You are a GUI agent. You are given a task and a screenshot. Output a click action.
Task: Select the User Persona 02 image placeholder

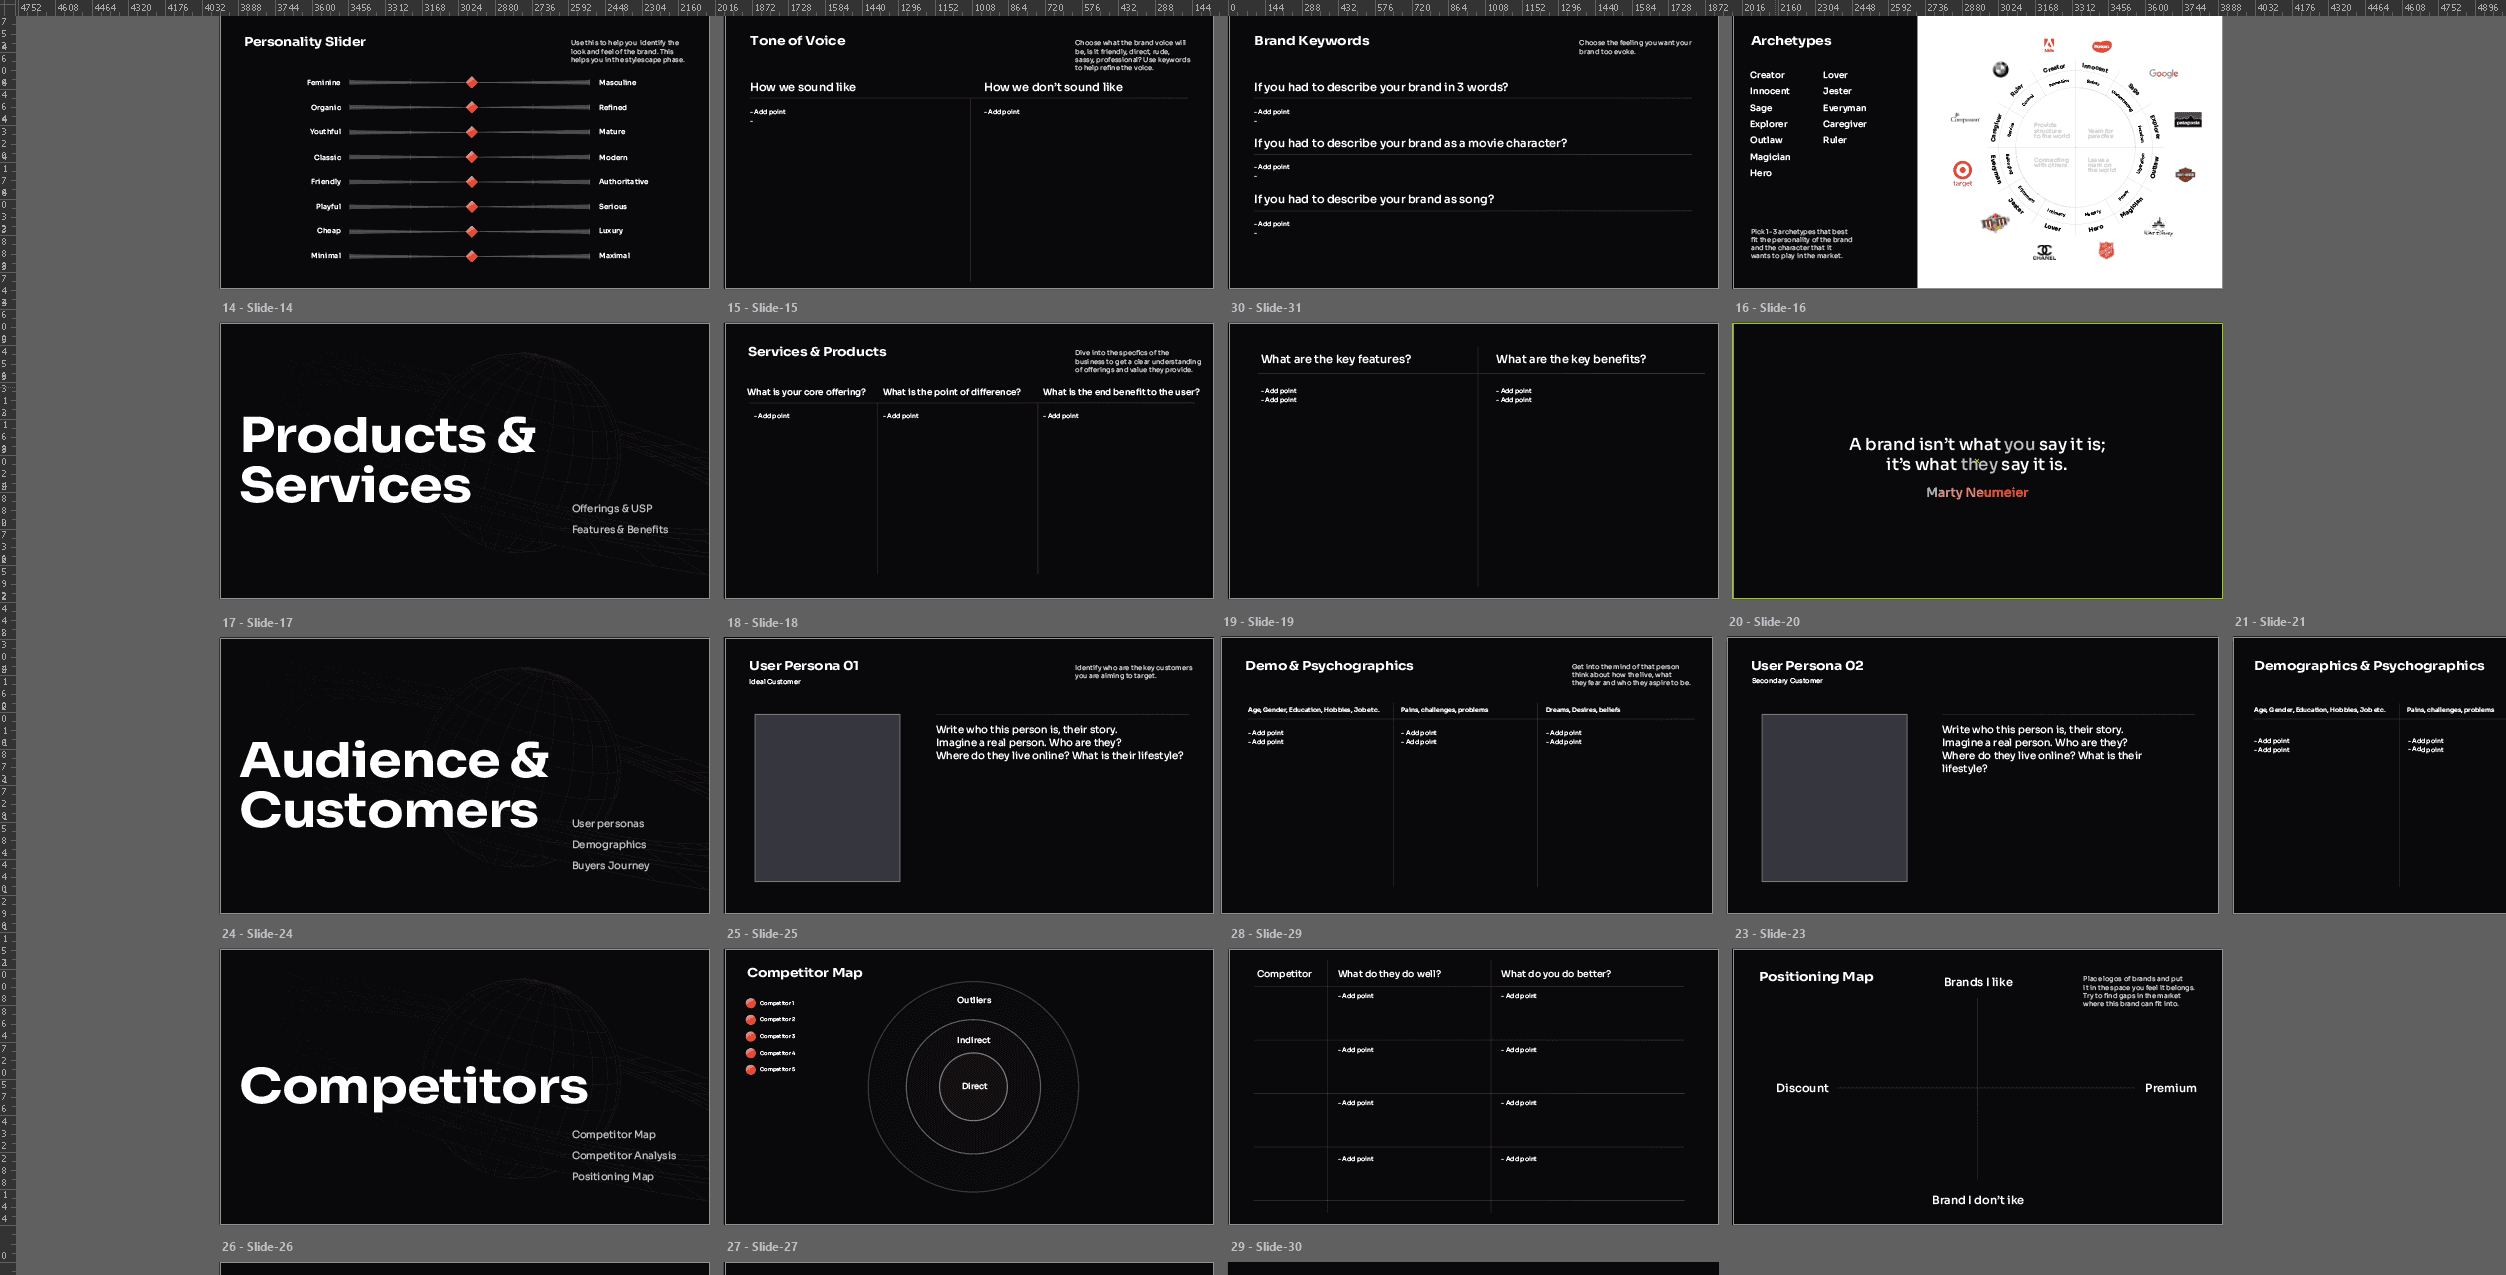click(x=1833, y=797)
